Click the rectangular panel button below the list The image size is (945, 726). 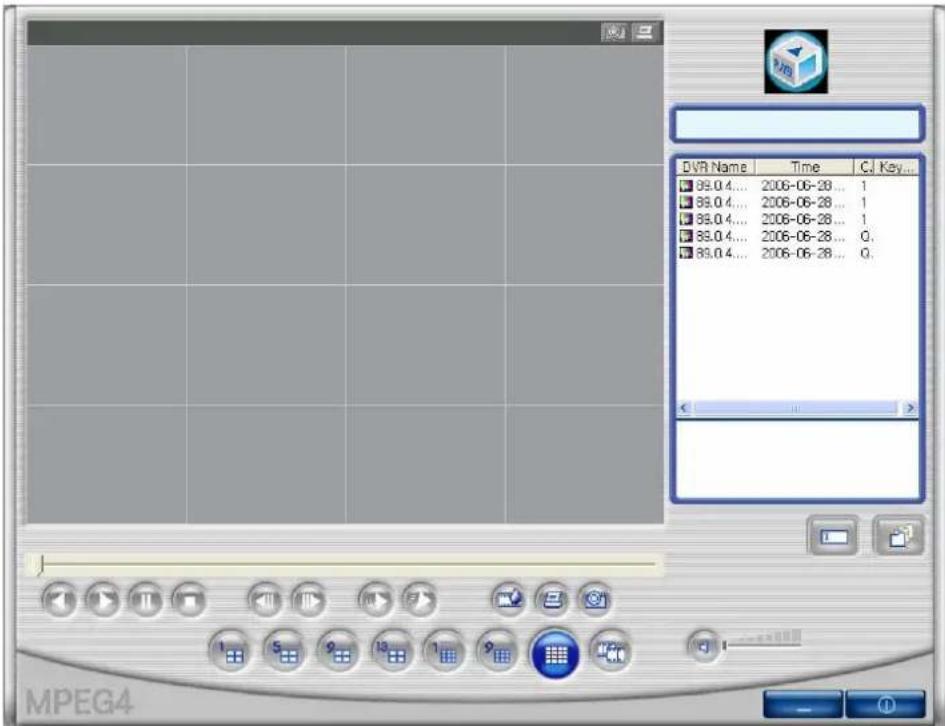click(834, 536)
